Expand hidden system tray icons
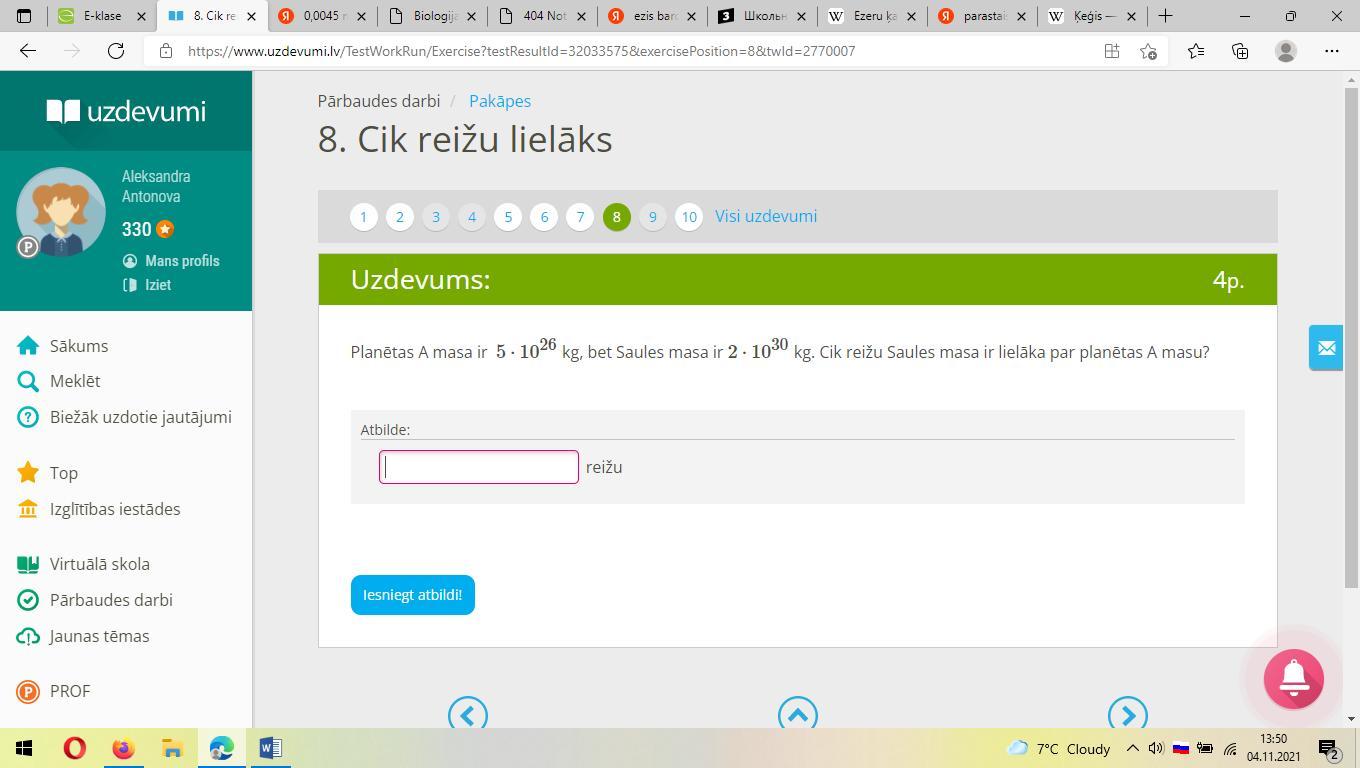 point(1132,748)
